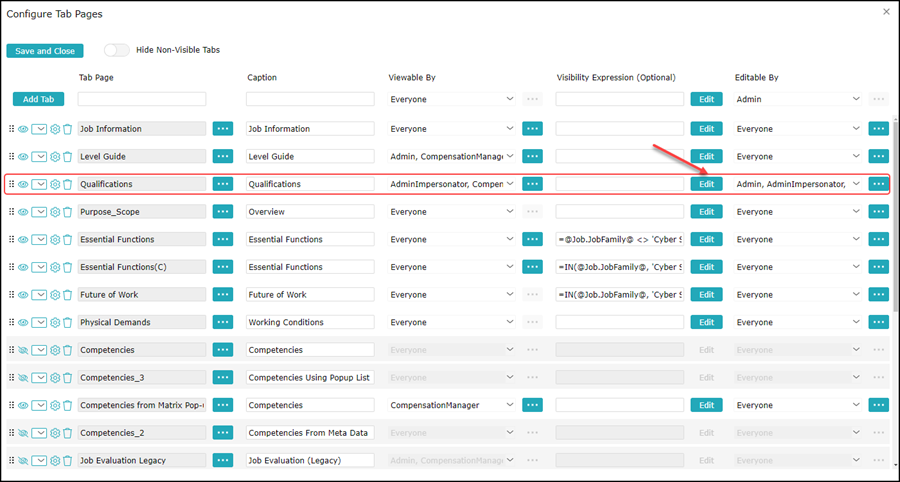Click the Add Tab button
Image resolution: width=900 pixels, height=482 pixels.
[x=39, y=99]
